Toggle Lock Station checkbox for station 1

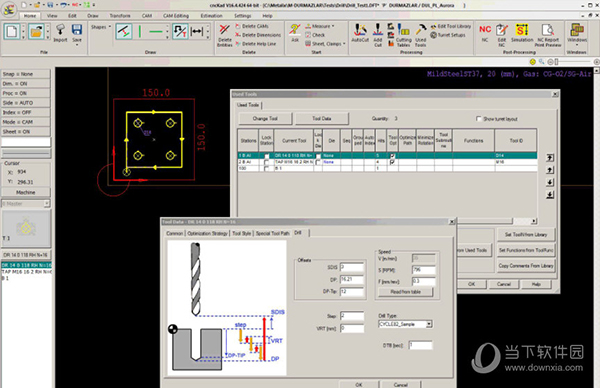[267, 156]
